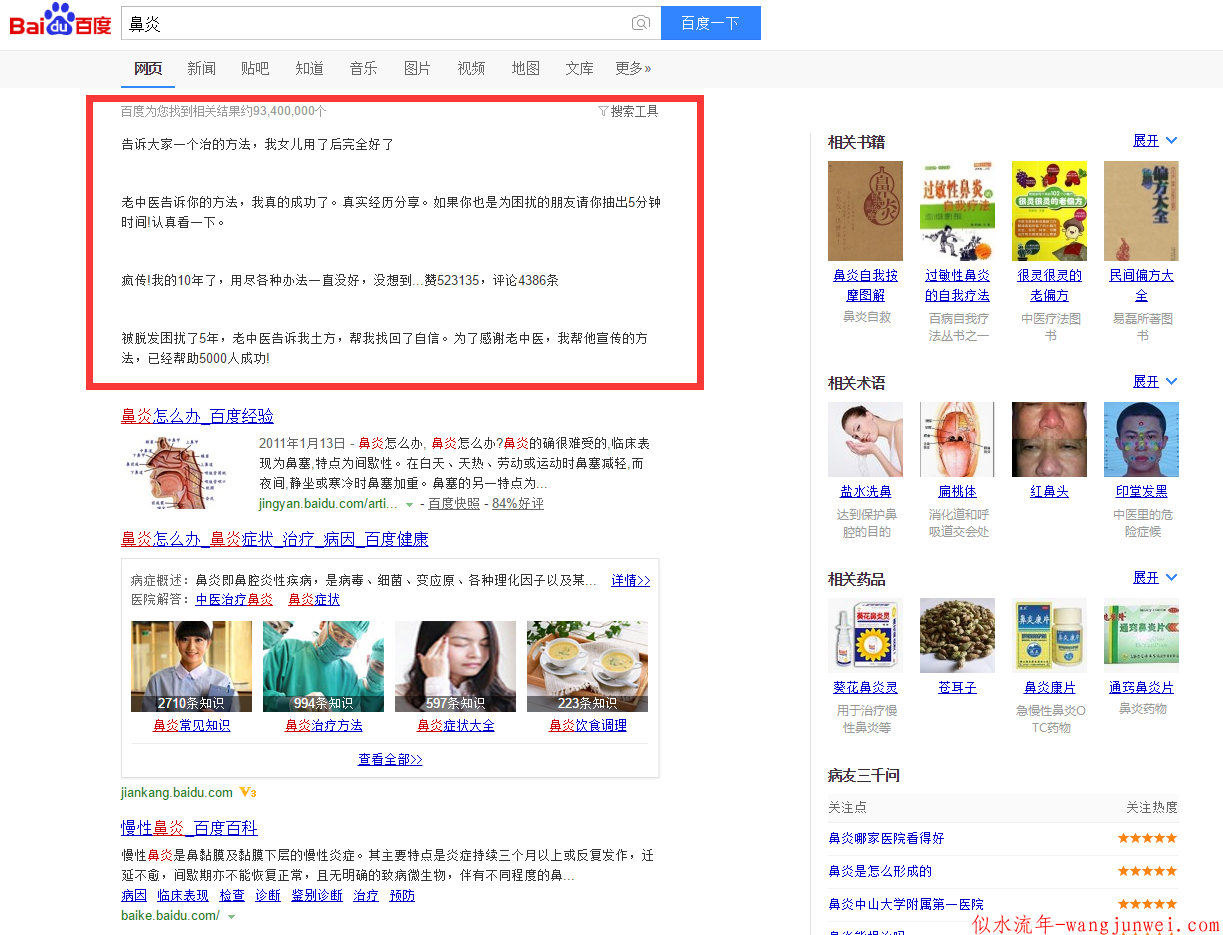1223x935 pixels.
Task: Click the headache woman thumbnail with 597条知识
Action: (x=455, y=666)
